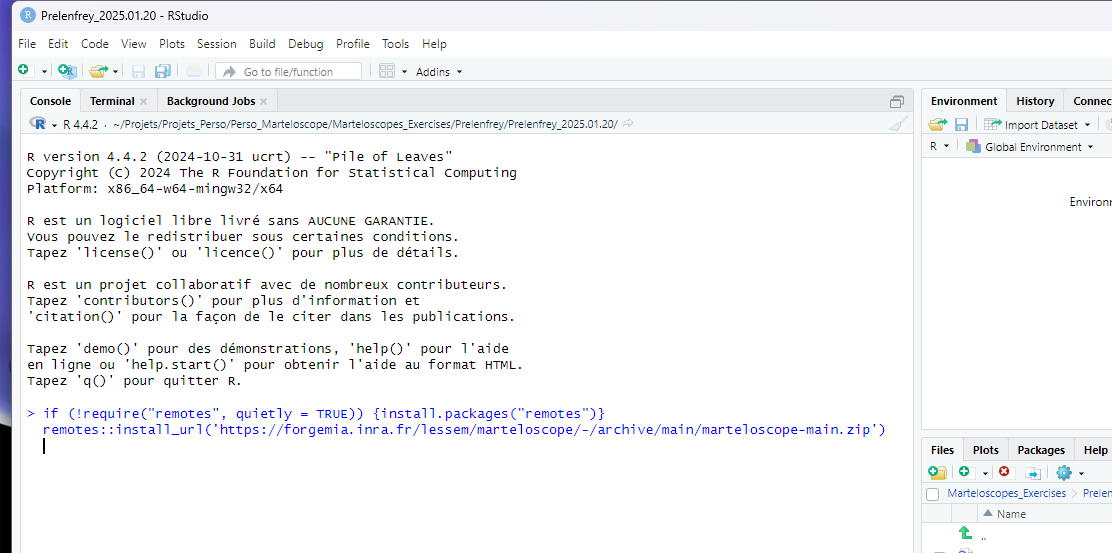The image size is (1112, 553).
Task: Click the view working directory arrow icon
Action: (x=627, y=124)
